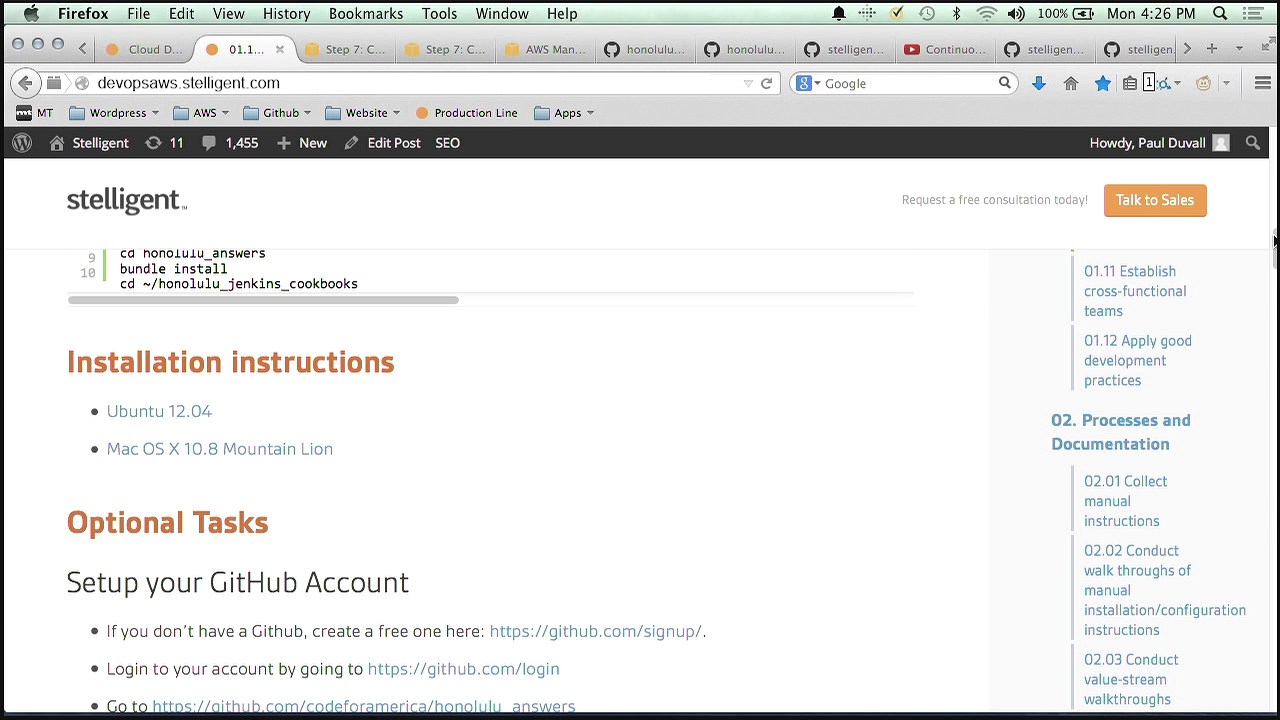1280x720 pixels.
Task: Reload the current page
Action: point(766,83)
